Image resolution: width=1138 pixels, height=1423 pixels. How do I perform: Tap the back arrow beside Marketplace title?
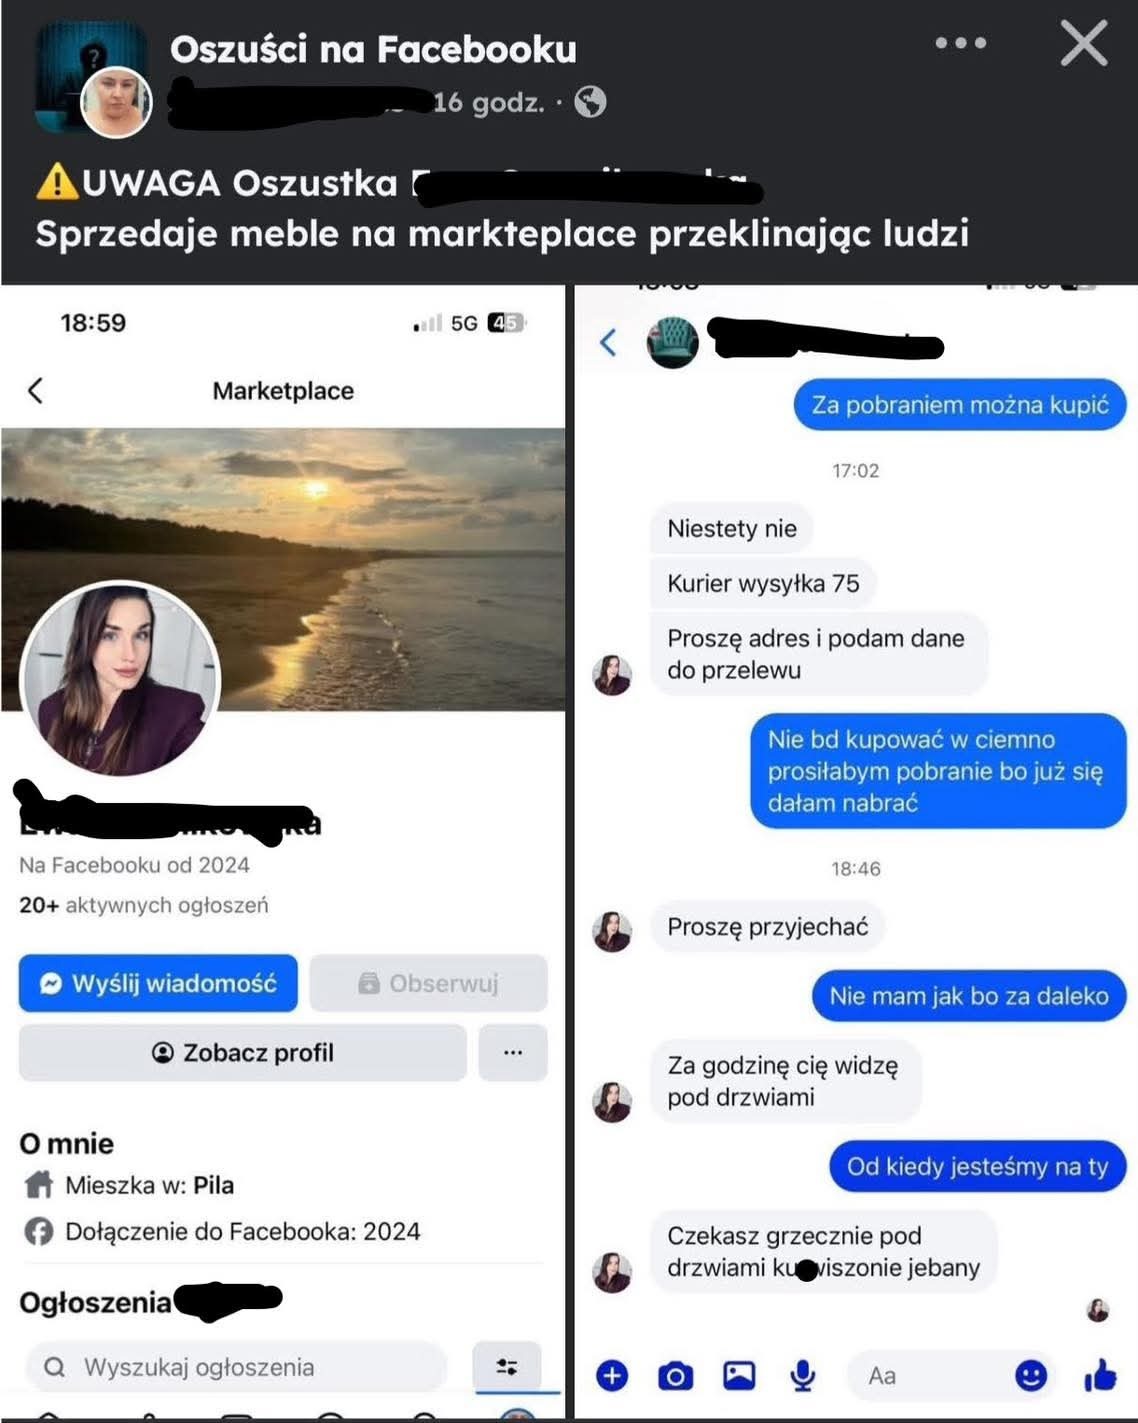point(36,390)
